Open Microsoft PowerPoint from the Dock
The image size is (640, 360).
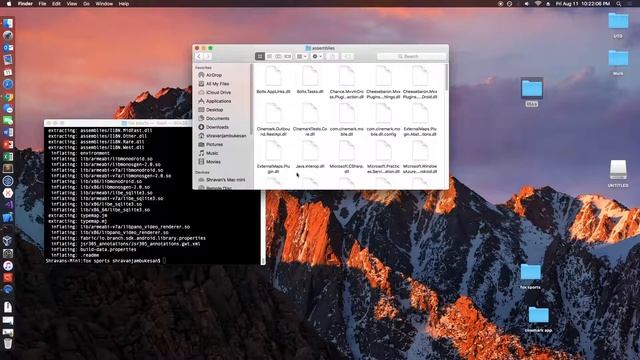pos(8,144)
